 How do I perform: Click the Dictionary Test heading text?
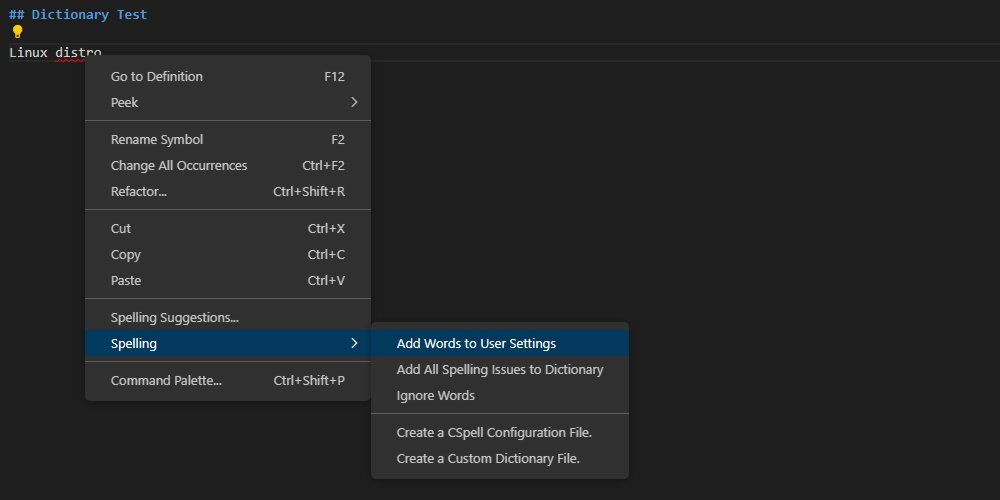click(x=89, y=15)
